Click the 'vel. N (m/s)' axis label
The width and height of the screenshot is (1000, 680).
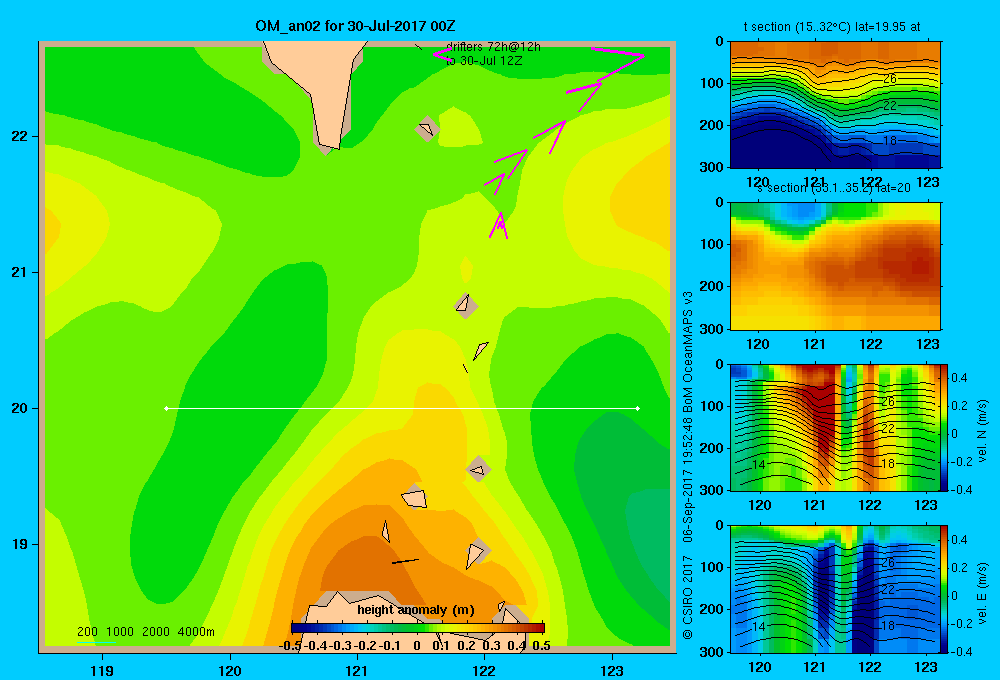[x=982, y=431]
